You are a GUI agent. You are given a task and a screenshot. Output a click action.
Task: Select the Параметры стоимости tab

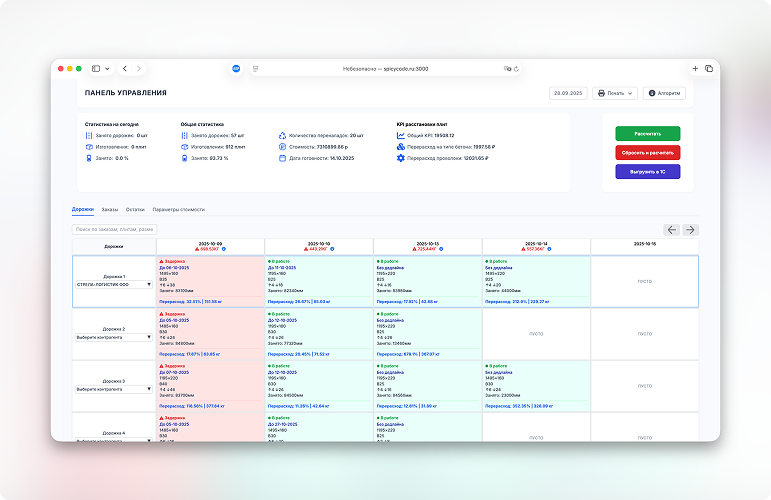178,209
